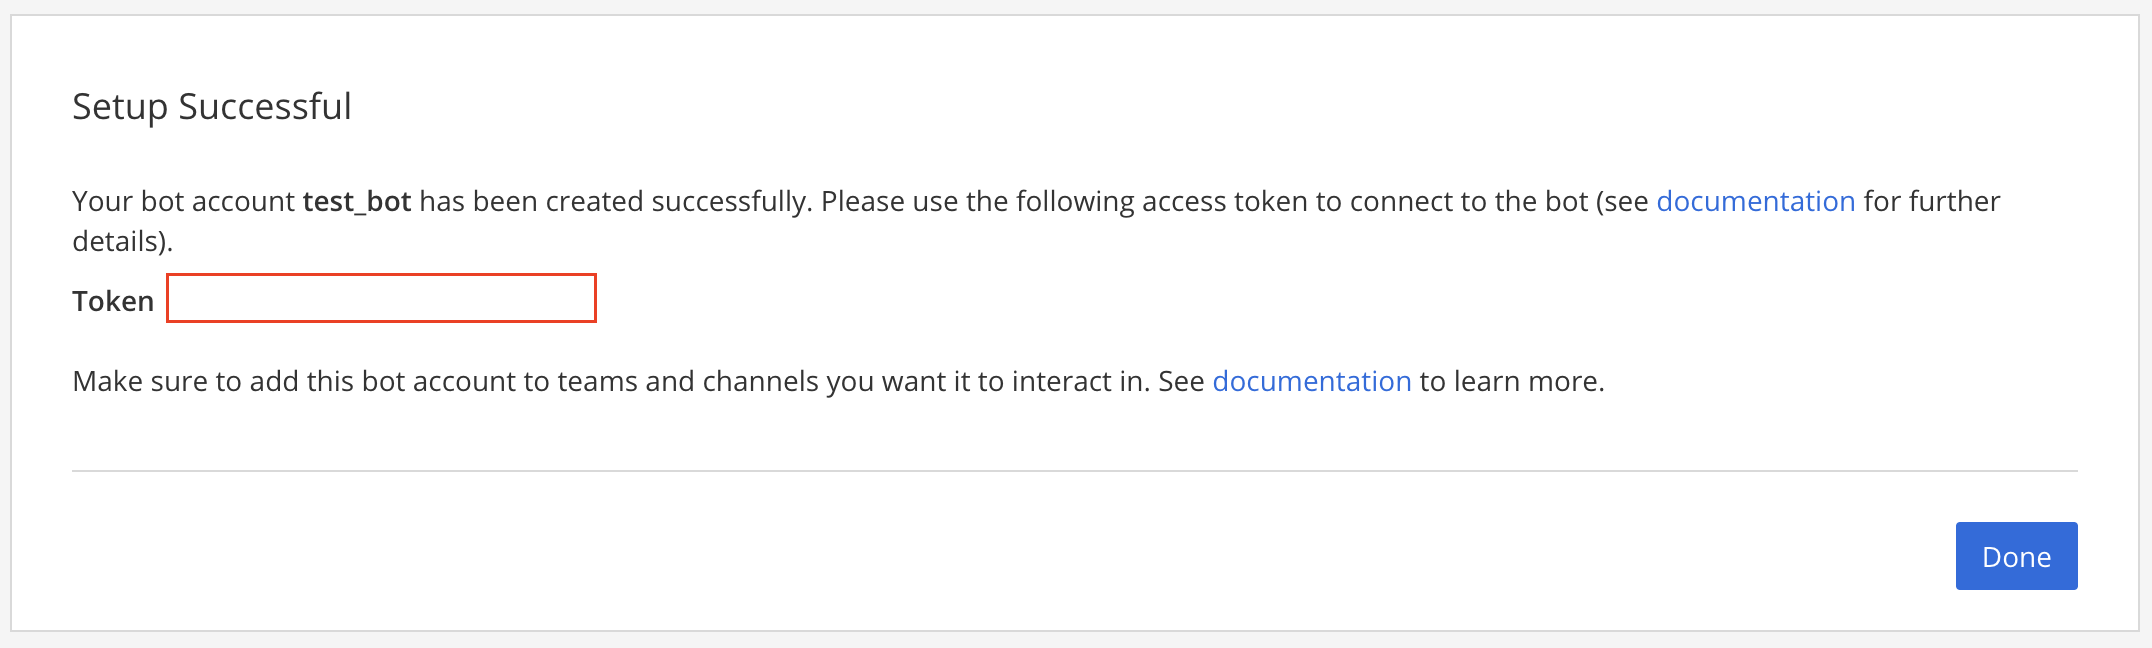
Task: Click the blue Done button
Action: pyautogui.click(x=2016, y=556)
